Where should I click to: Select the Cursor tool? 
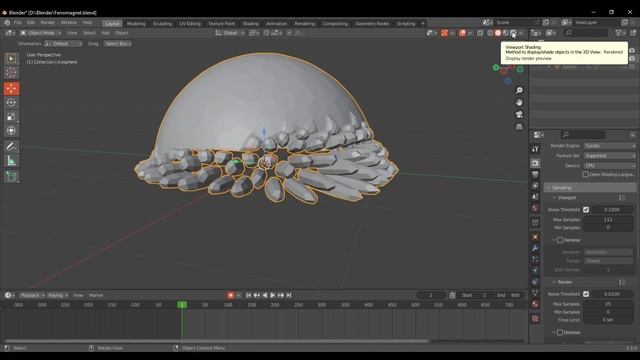click(x=11, y=73)
